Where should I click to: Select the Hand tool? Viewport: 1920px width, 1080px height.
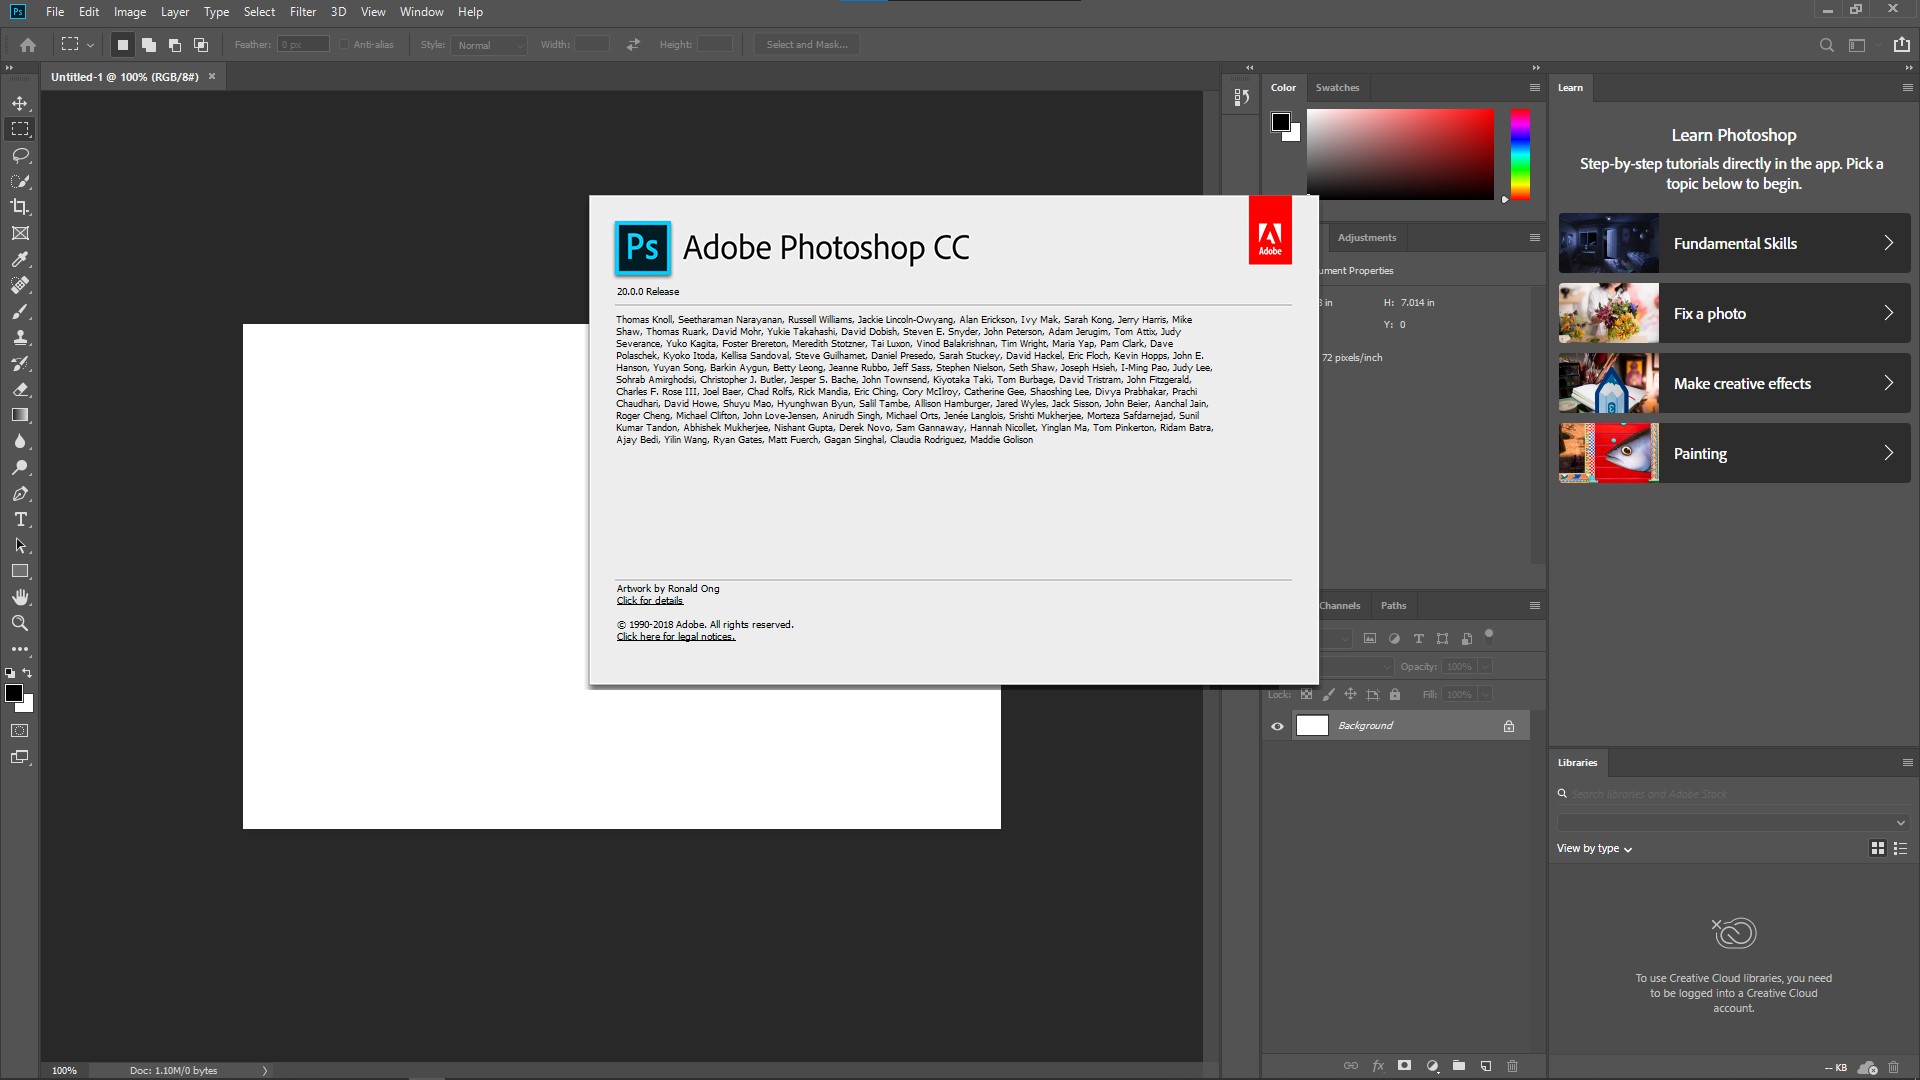click(20, 597)
